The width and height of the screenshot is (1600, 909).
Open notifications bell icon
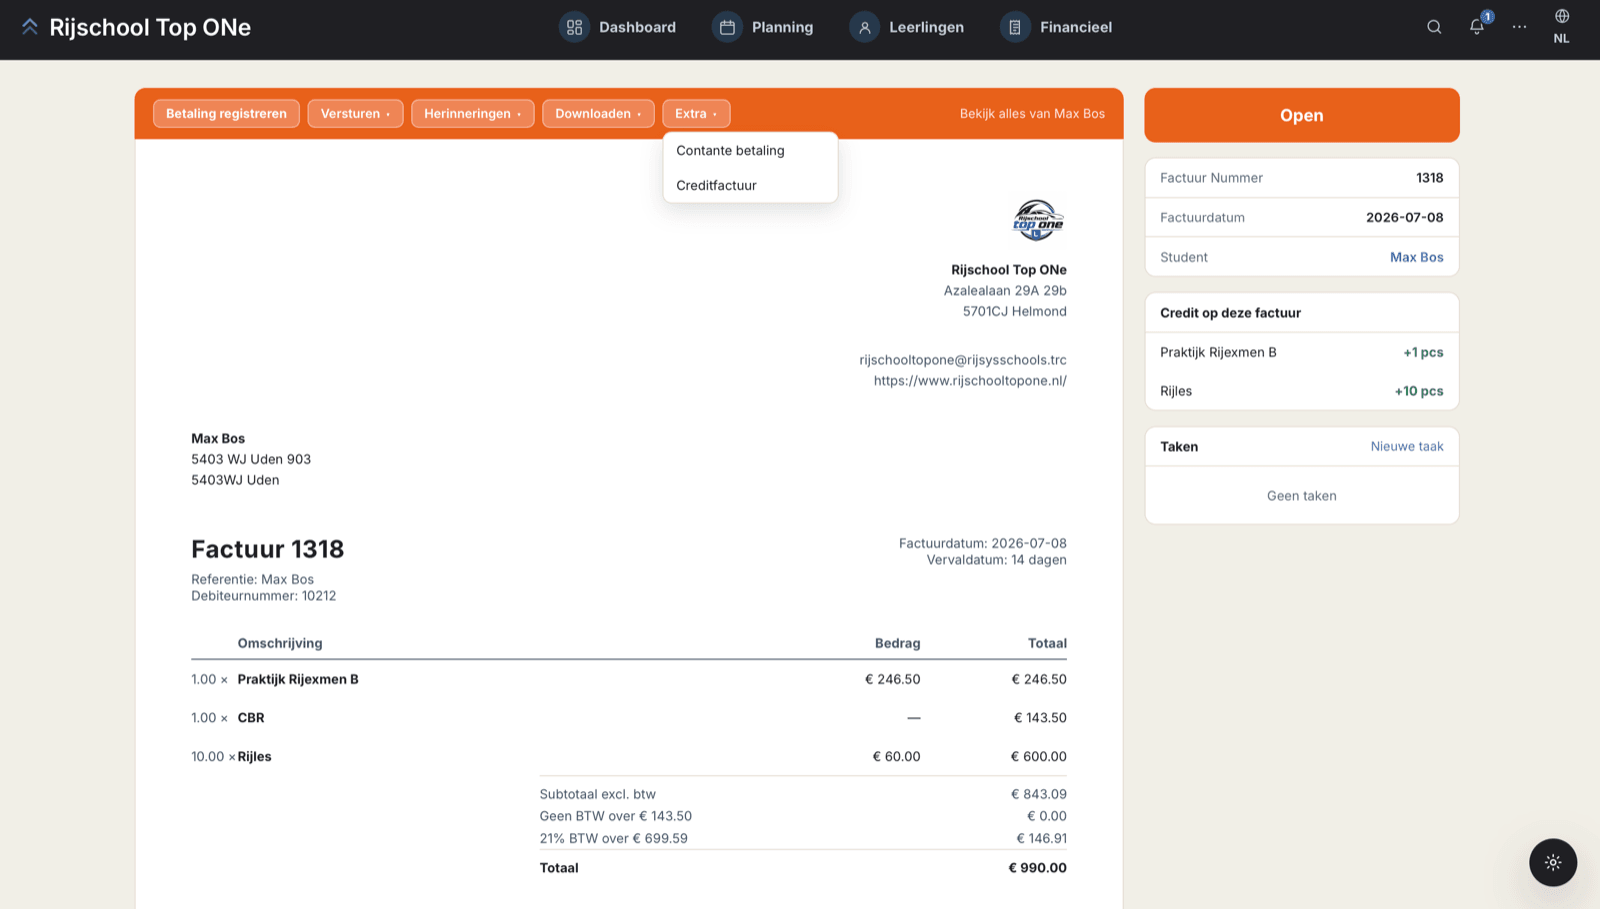click(x=1477, y=27)
